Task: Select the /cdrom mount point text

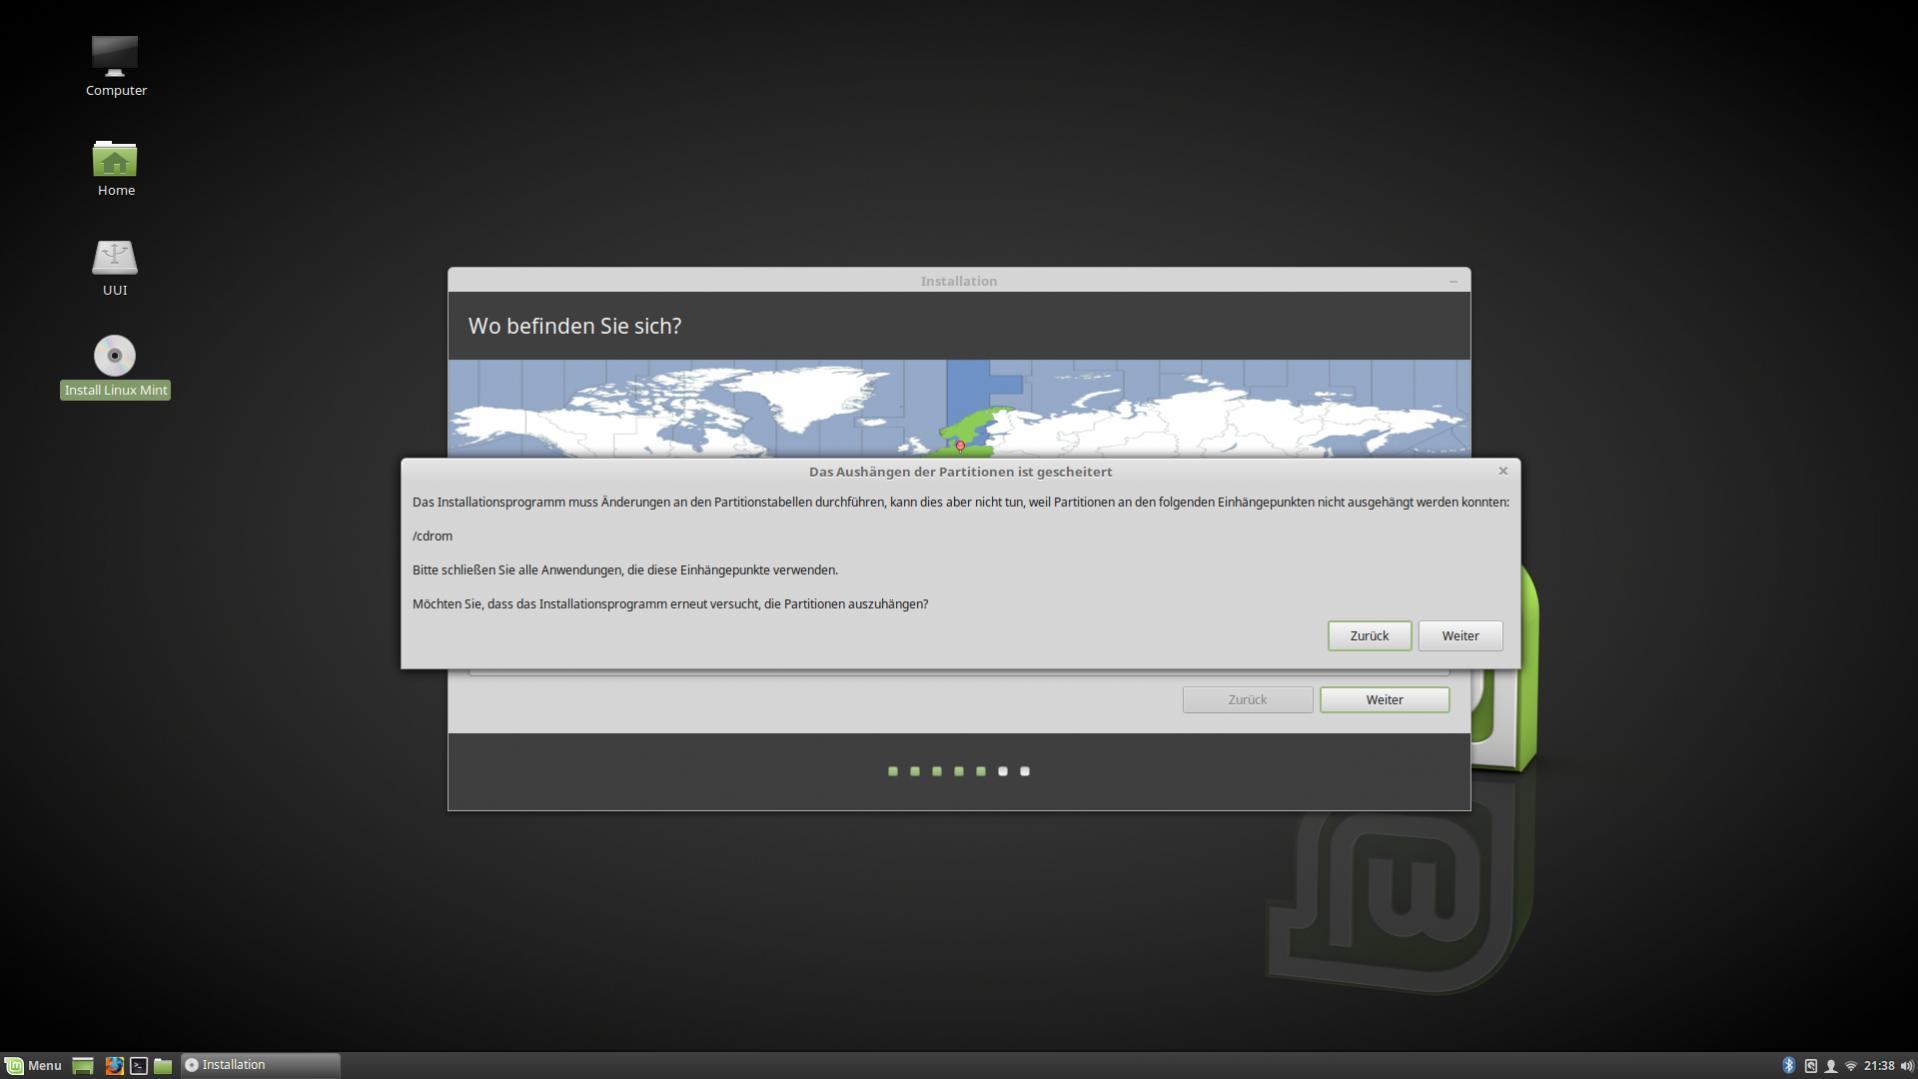Action: 432,536
